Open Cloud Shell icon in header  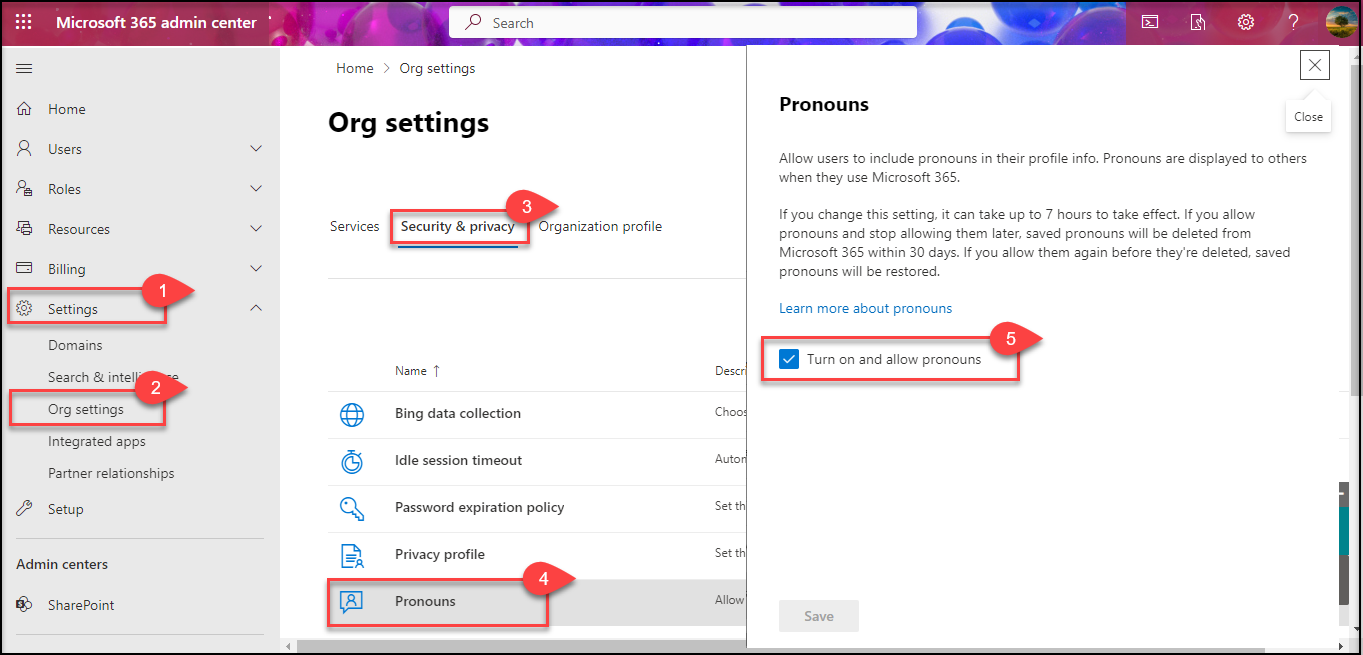tap(1150, 22)
